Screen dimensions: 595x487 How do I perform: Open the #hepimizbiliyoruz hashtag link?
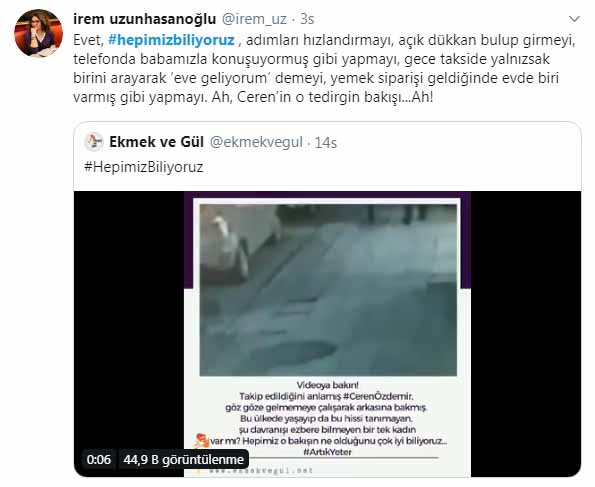click(x=171, y=40)
